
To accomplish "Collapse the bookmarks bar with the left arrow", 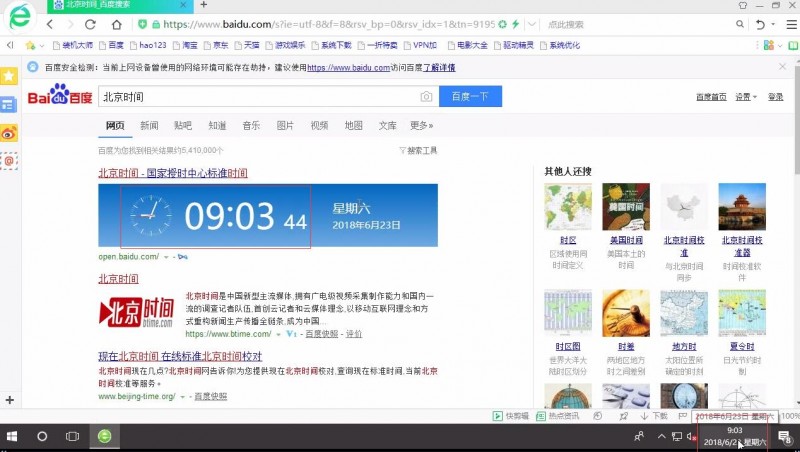I will click(10, 45).
